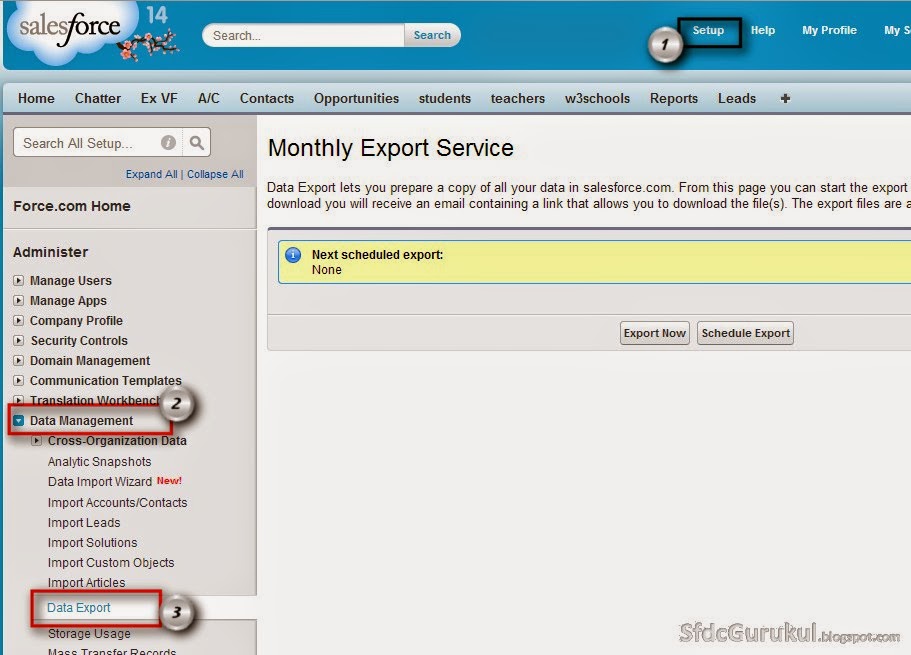
Task: Select Data Export in sidebar
Action: 78,607
